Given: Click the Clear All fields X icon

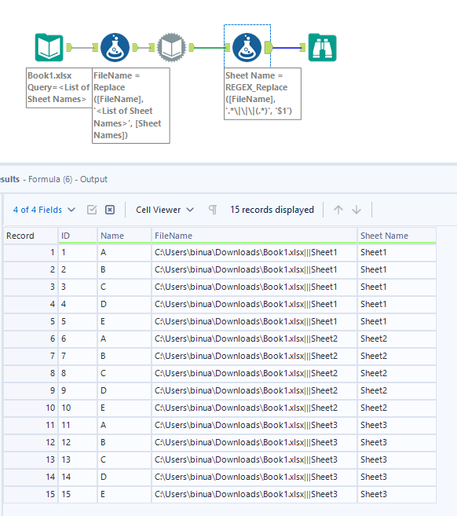Looking at the screenshot, I should [110, 210].
